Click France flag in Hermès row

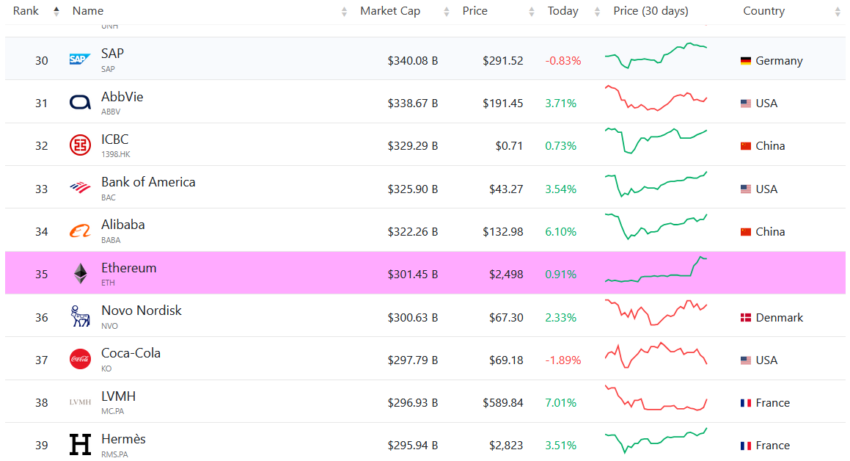click(x=746, y=445)
